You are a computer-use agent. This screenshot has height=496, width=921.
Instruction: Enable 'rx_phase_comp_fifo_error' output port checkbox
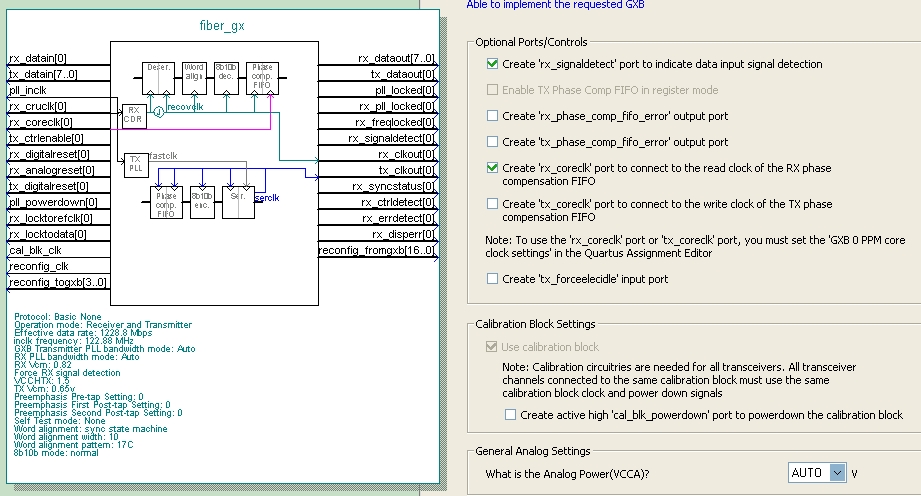tap(492, 116)
